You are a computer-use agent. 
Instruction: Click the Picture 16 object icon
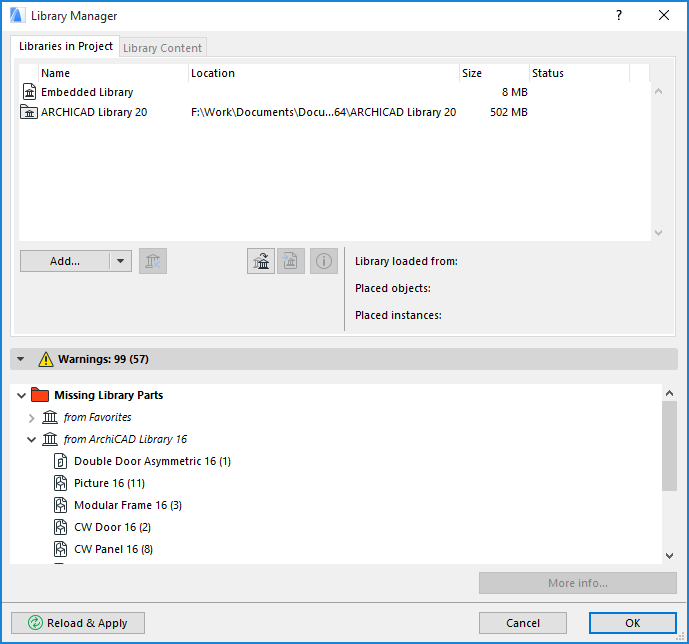(61, 483)
